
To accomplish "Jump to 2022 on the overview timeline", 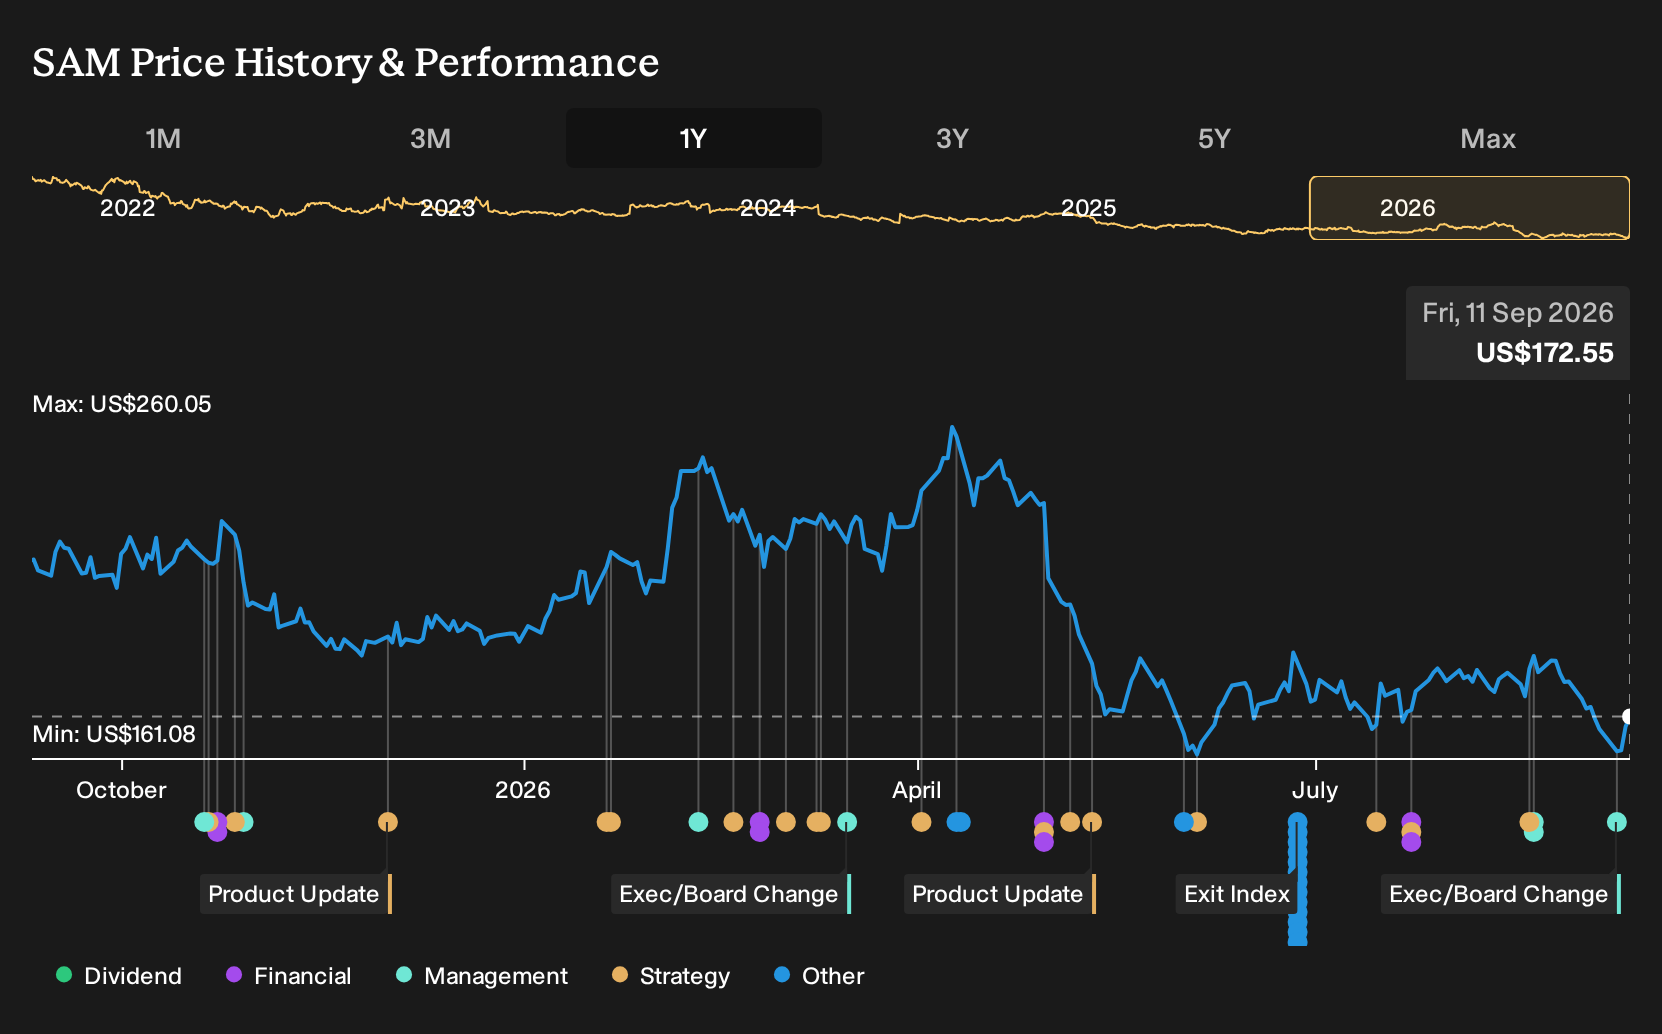I will coord(128,208).
